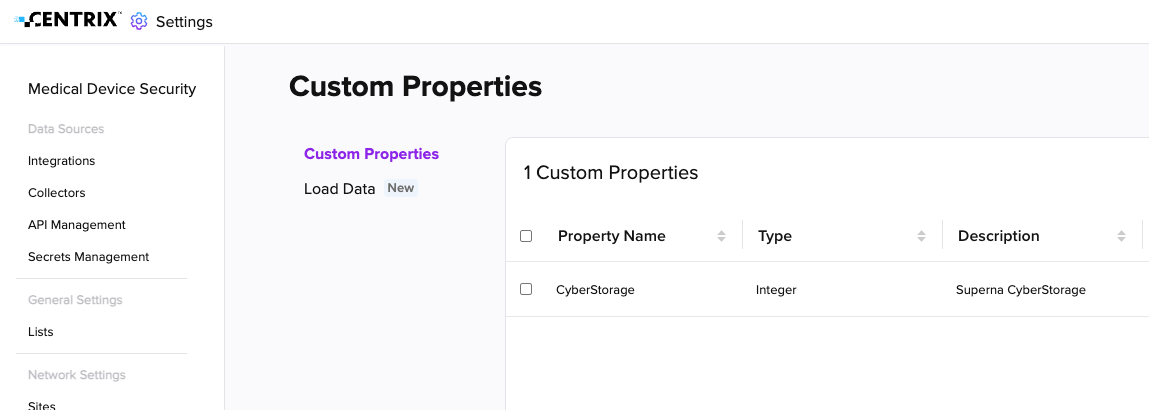Go to API Management
The width and height of the screenshot is (1149, 410).
point(77,226)
